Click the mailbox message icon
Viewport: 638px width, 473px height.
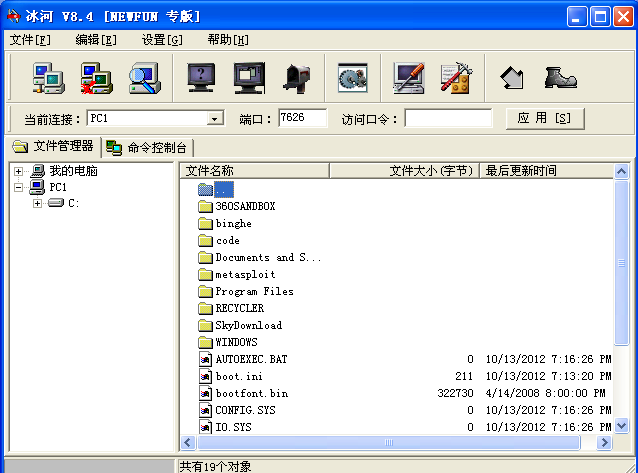pyautogui.click(x=297, y=78)
